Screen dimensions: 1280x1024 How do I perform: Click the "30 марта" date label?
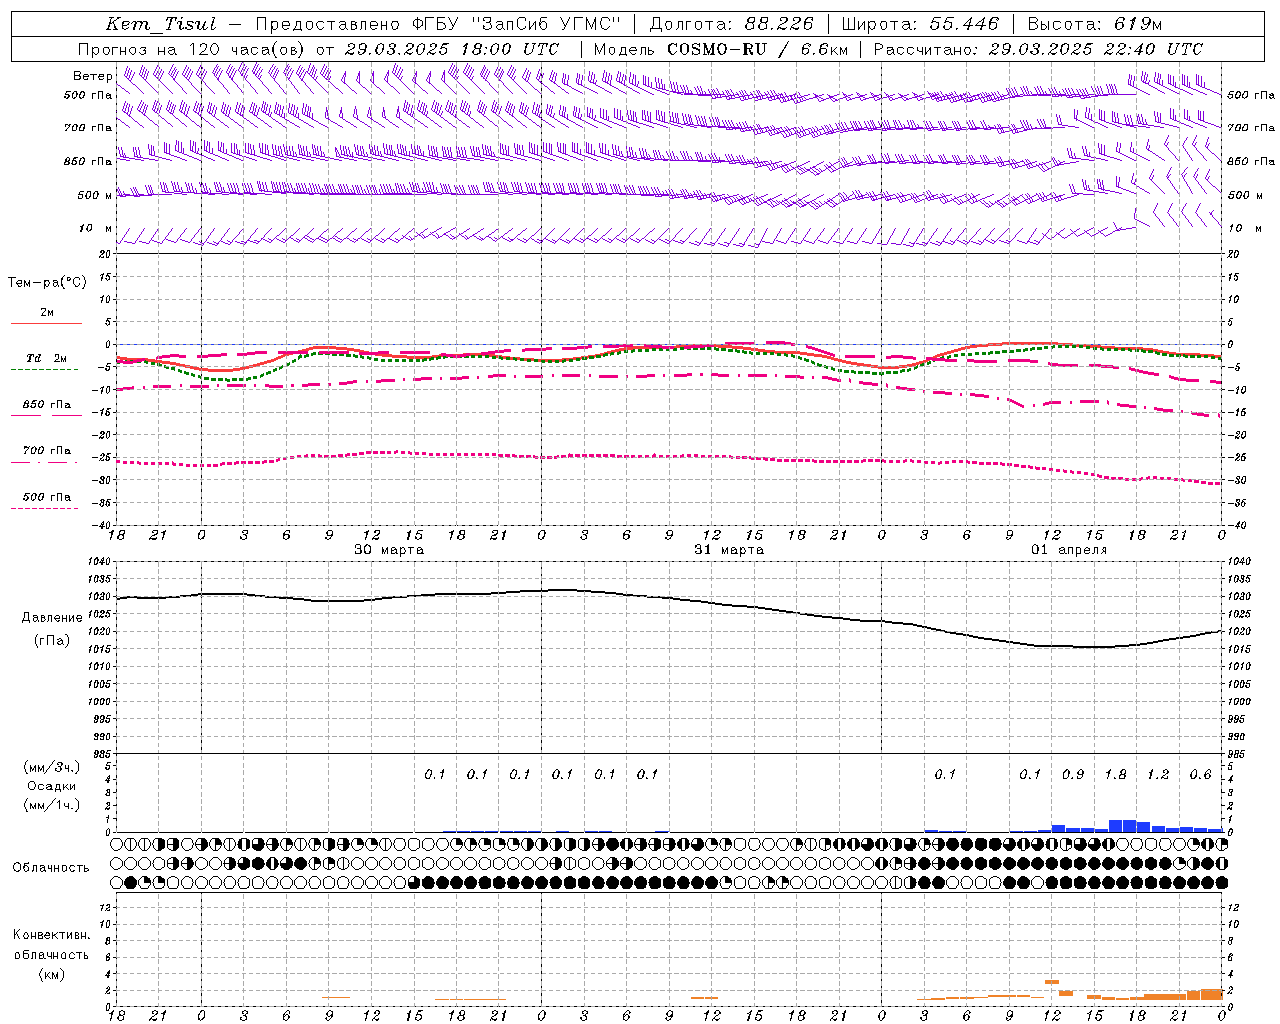point(389,550)
